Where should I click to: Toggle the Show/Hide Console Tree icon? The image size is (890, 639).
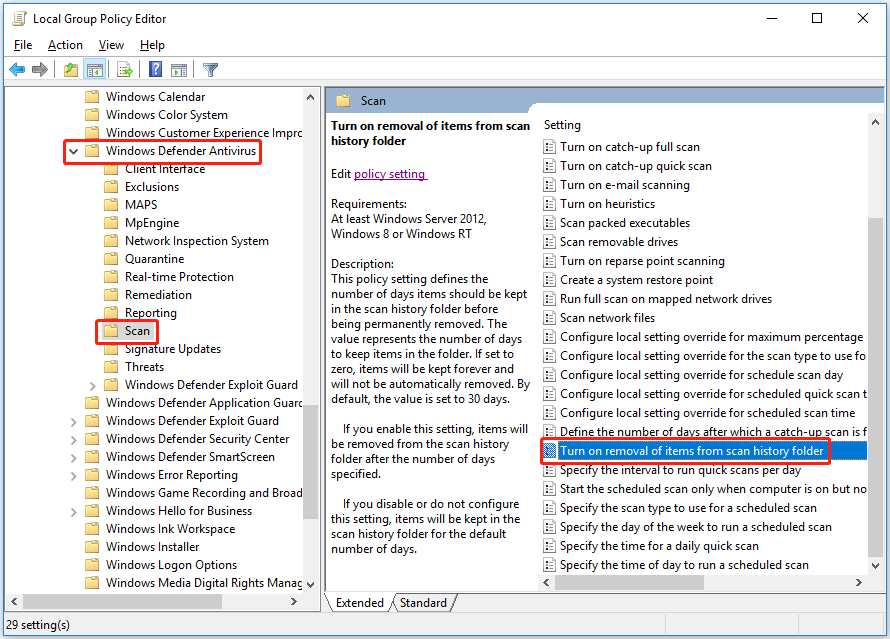(95, 70)
